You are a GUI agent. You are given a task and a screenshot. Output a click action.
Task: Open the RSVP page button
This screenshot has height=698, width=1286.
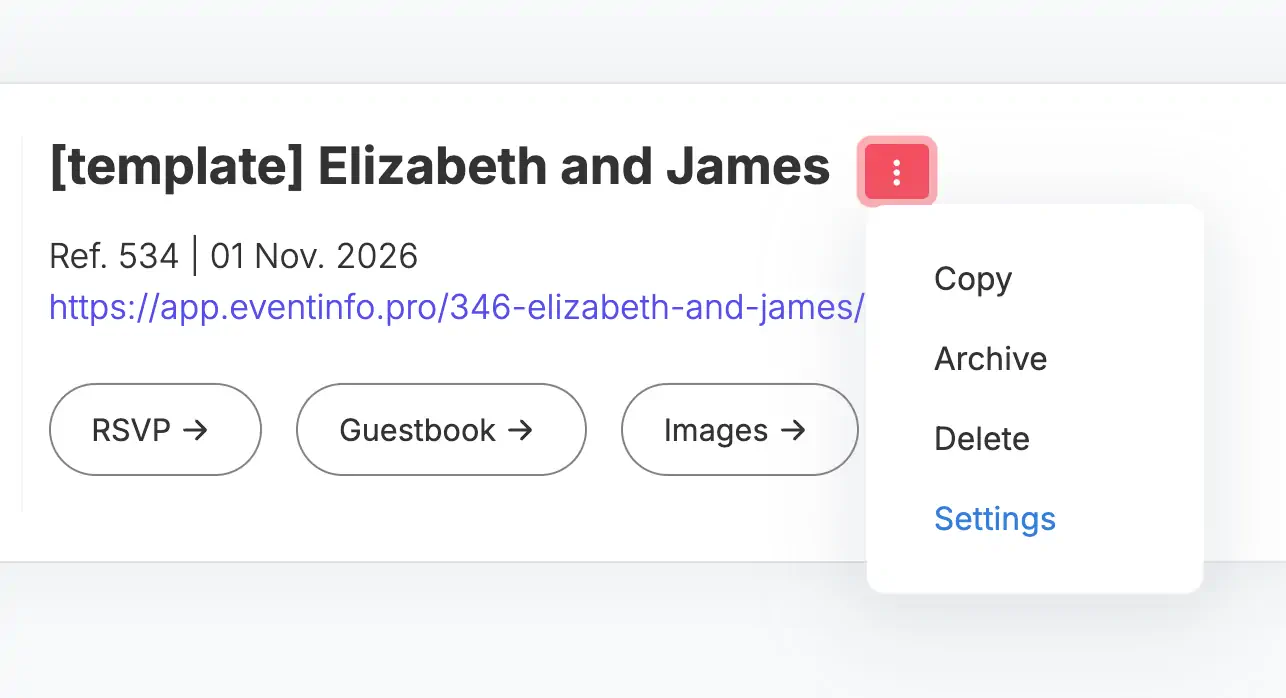tap(155, 430)
